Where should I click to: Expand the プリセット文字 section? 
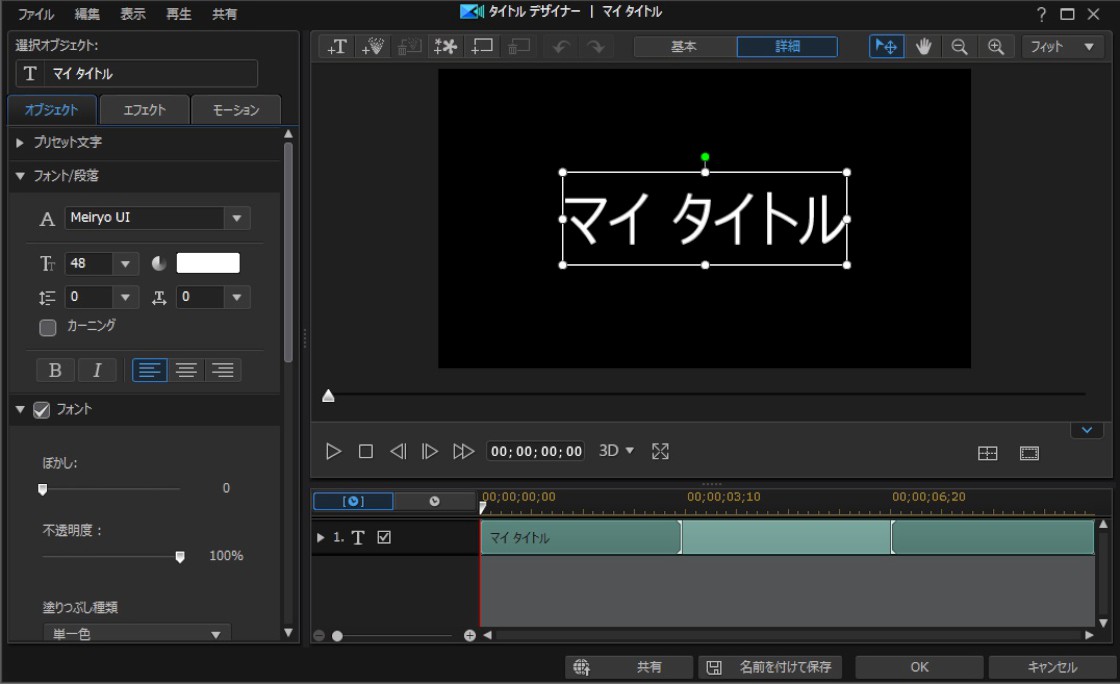point(20,143)
